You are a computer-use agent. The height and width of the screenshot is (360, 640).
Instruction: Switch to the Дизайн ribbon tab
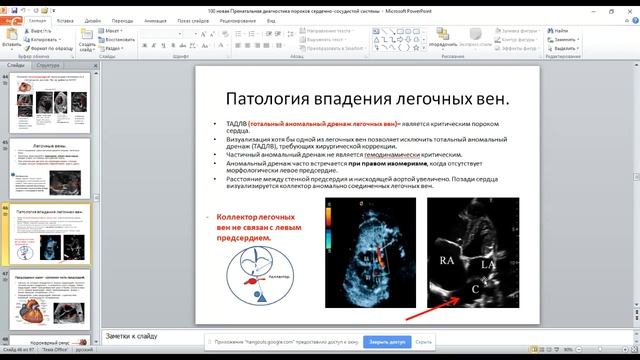point(93,21)
